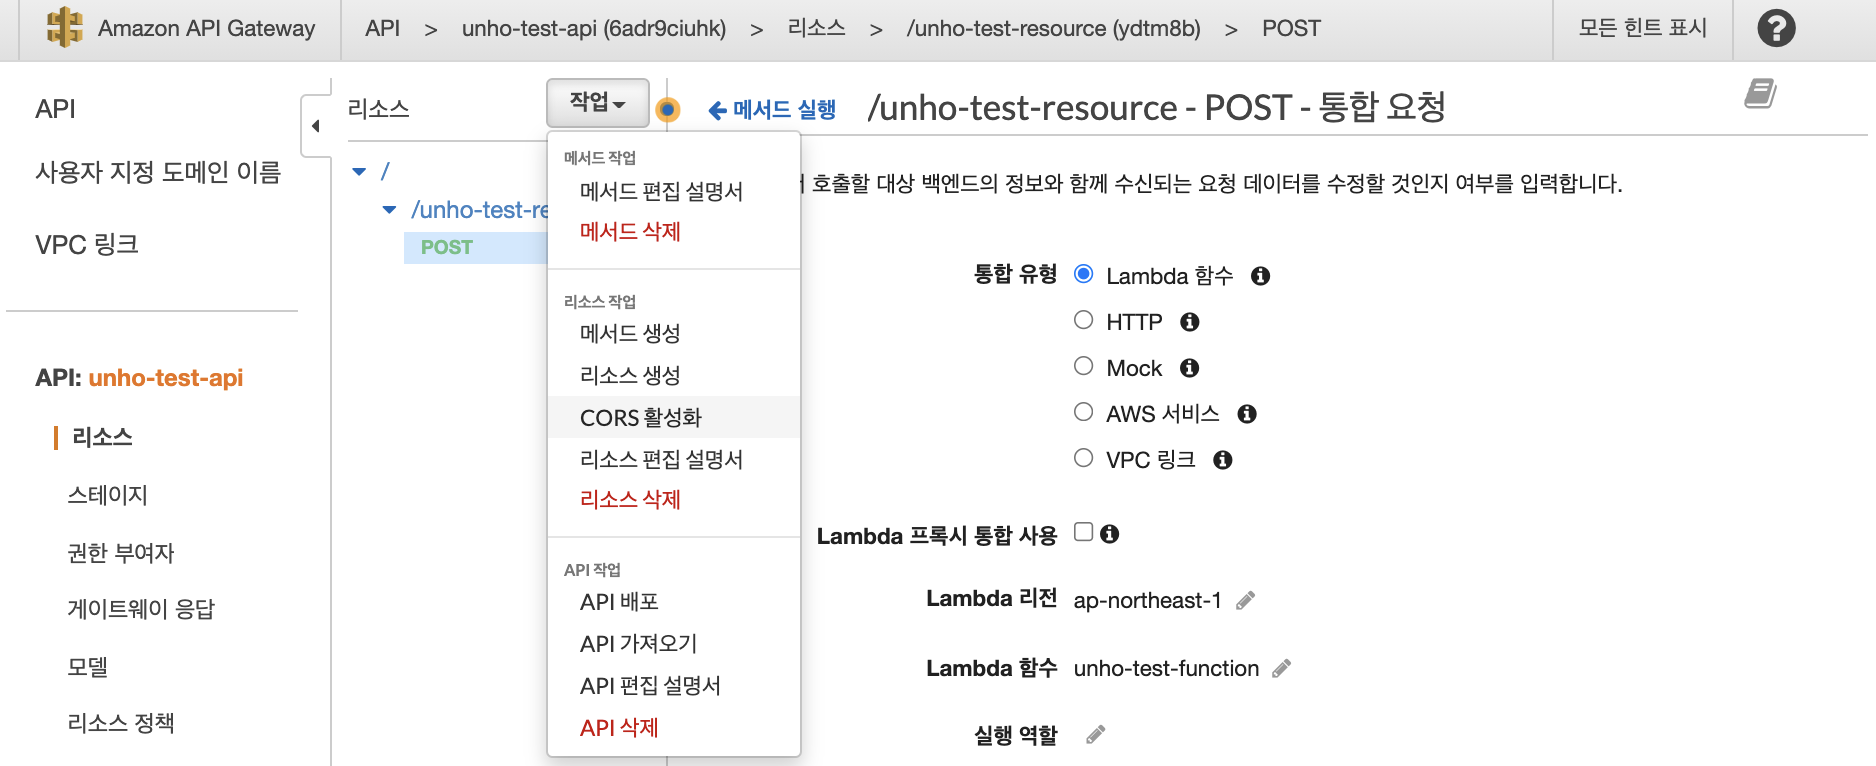The height and width of the screenshot is (766, 1876).
Task: Choose API 편집 설명서 from the menu
Action: [650, 686]
